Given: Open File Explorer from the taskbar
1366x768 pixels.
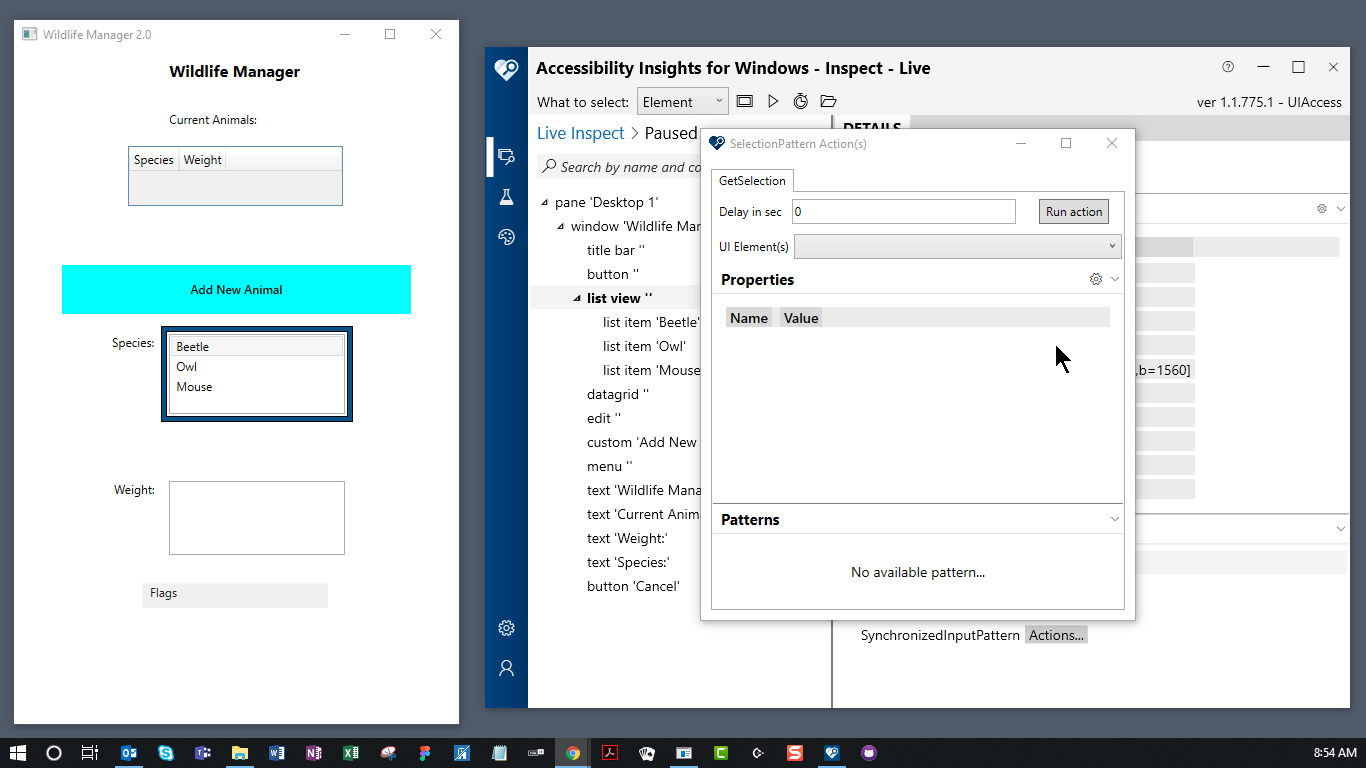Looking at the screenshot, I should click(240, 753).
